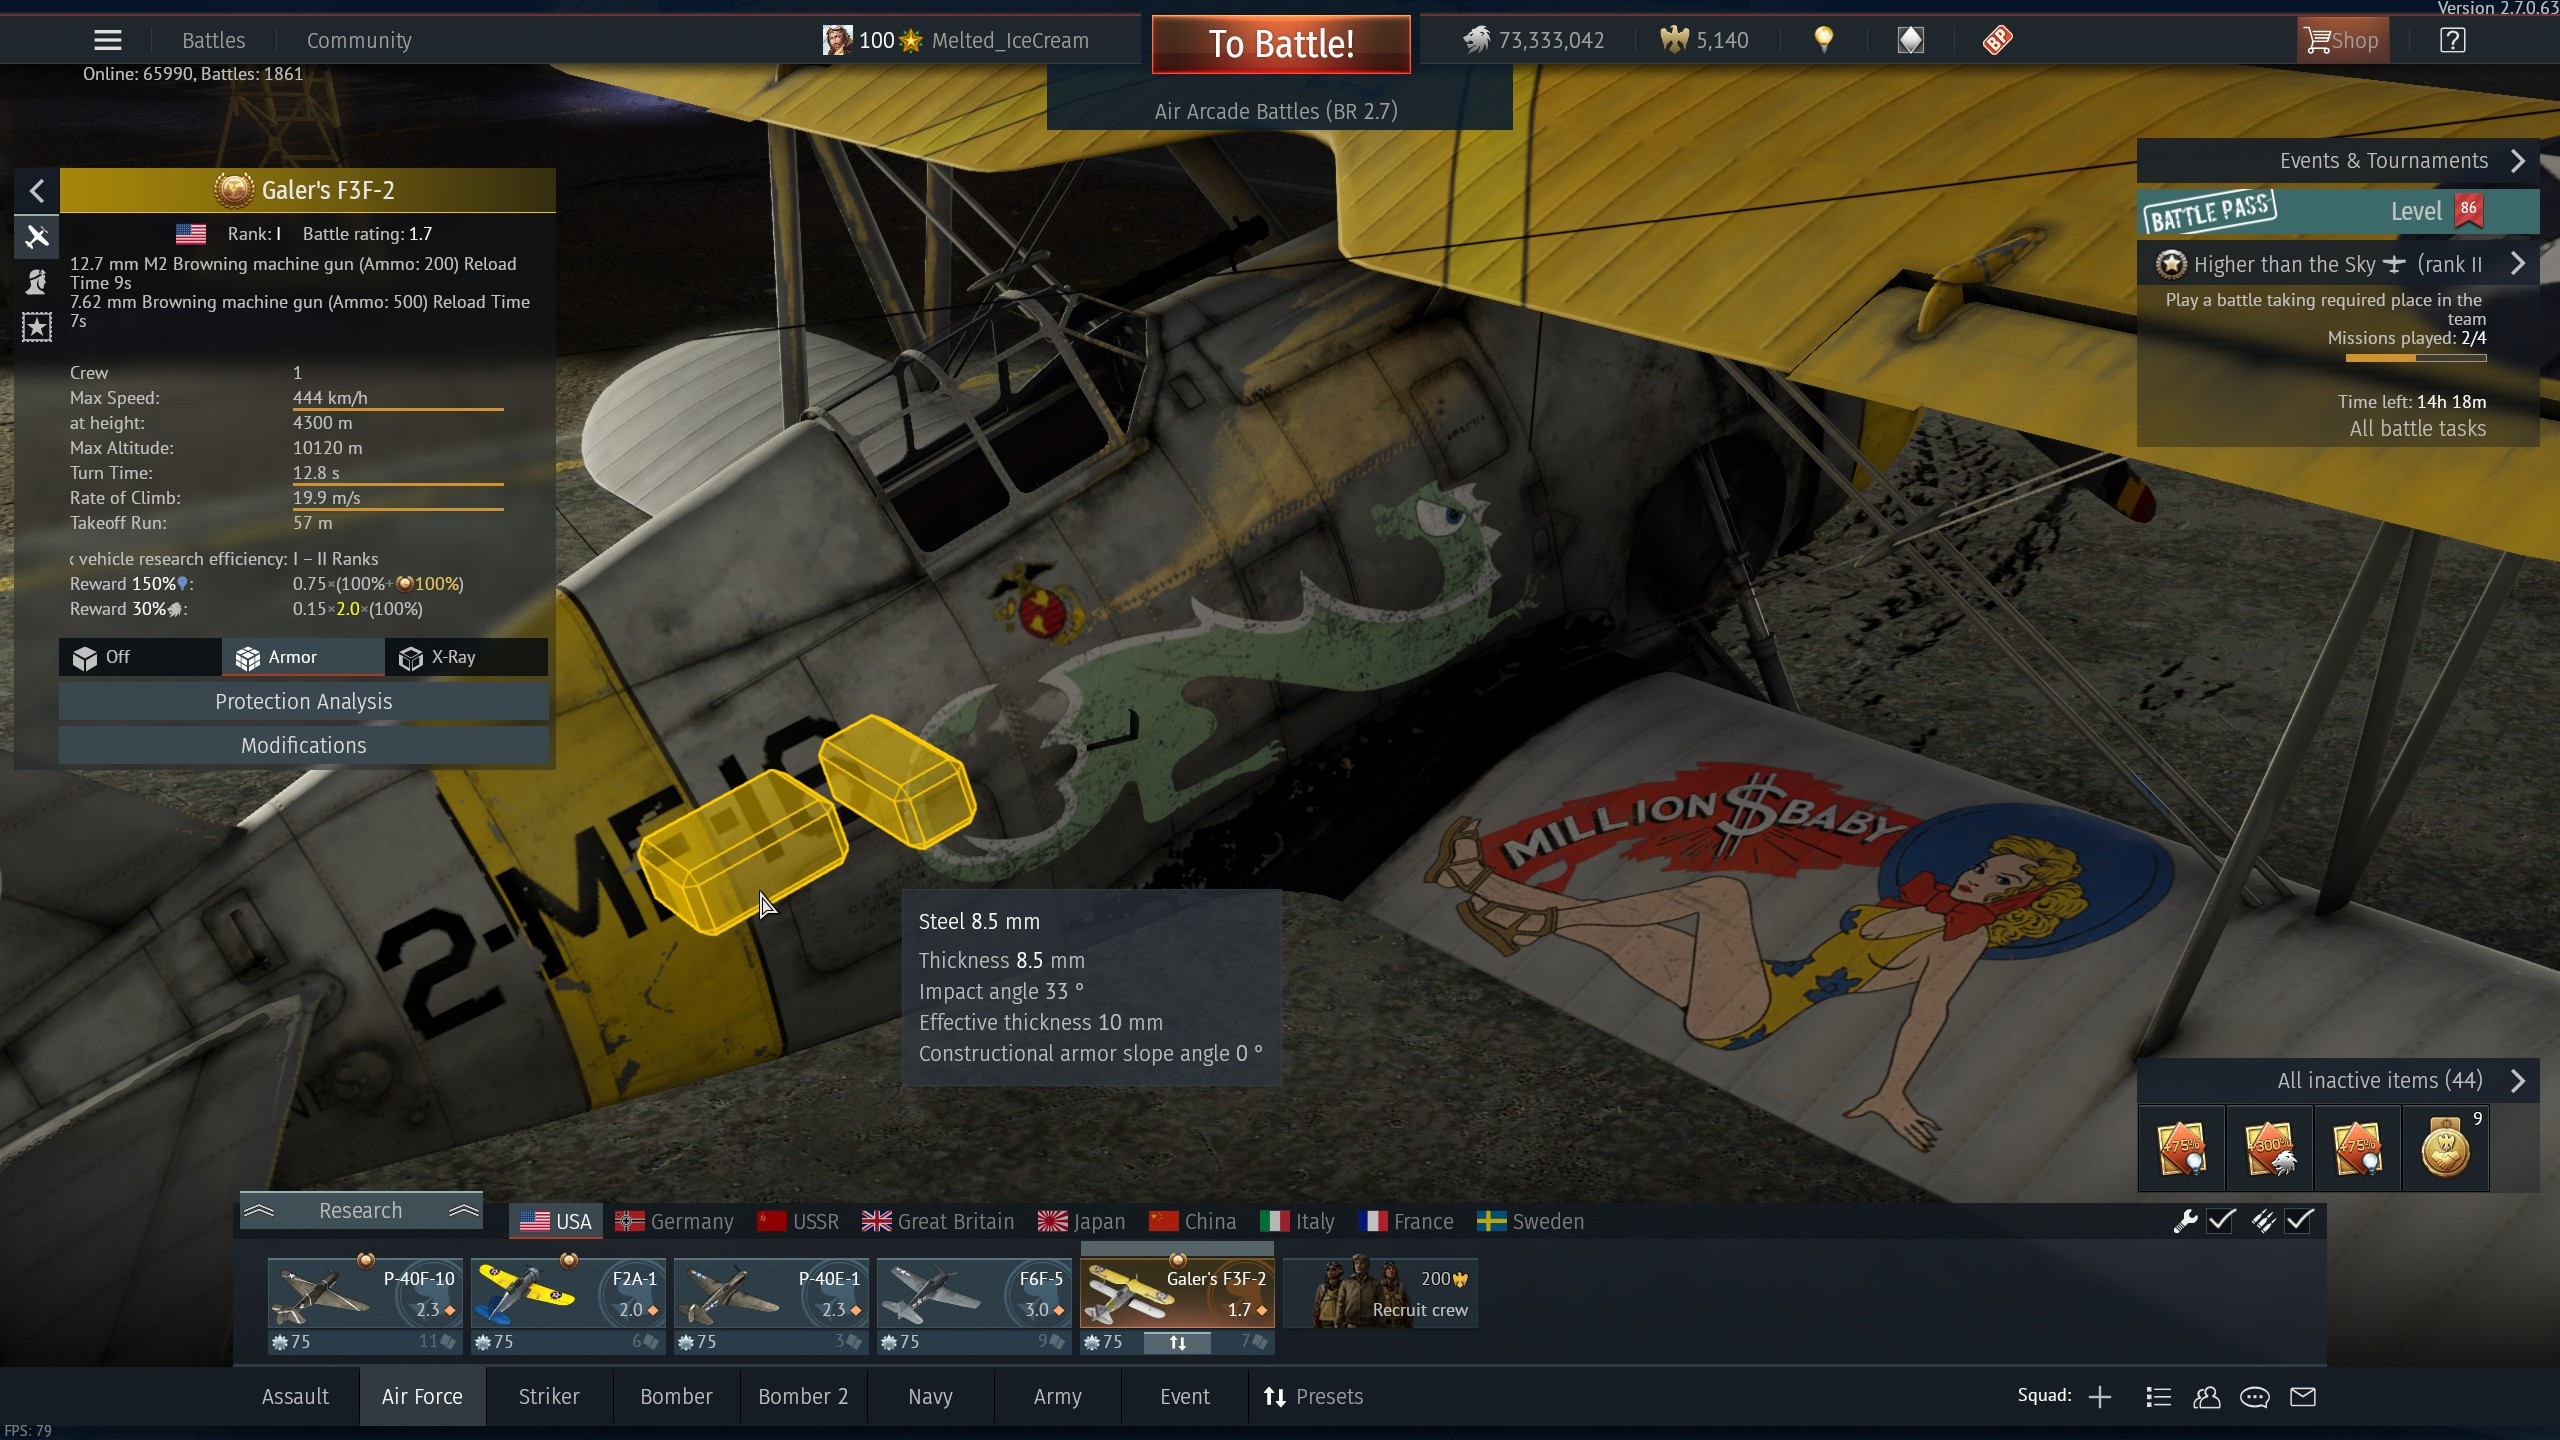Open the Battle Pass level banner
Image resolution: width=2560 pixels, height=1440 pixels.
point(2338,211)
